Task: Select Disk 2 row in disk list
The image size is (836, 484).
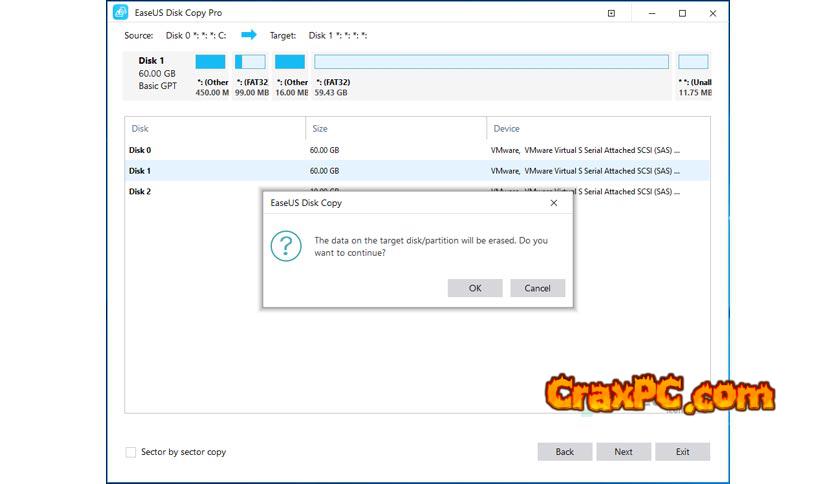Action: point(417,191)
